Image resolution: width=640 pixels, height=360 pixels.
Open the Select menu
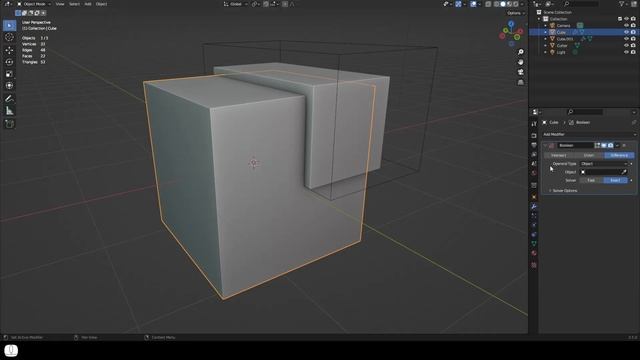click(74, 4)
